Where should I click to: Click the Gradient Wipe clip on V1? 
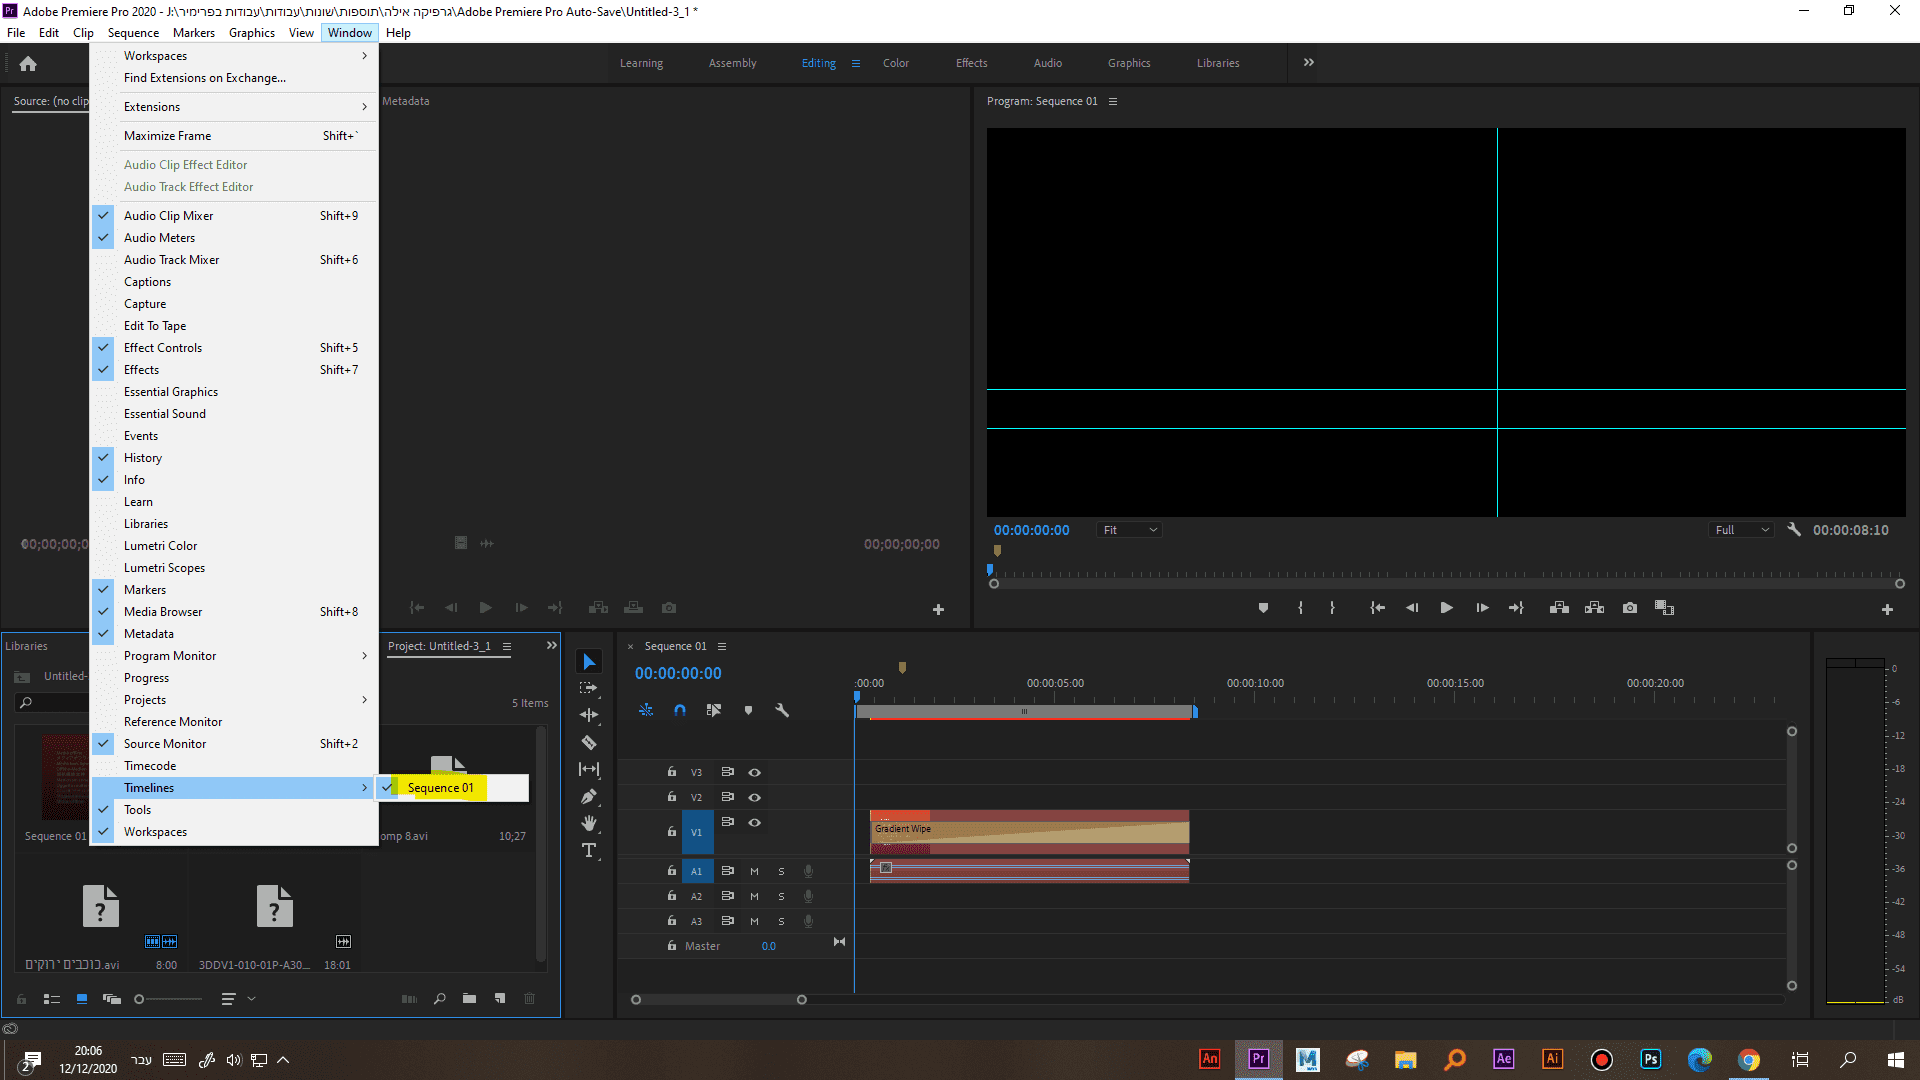pos(1030,832)
